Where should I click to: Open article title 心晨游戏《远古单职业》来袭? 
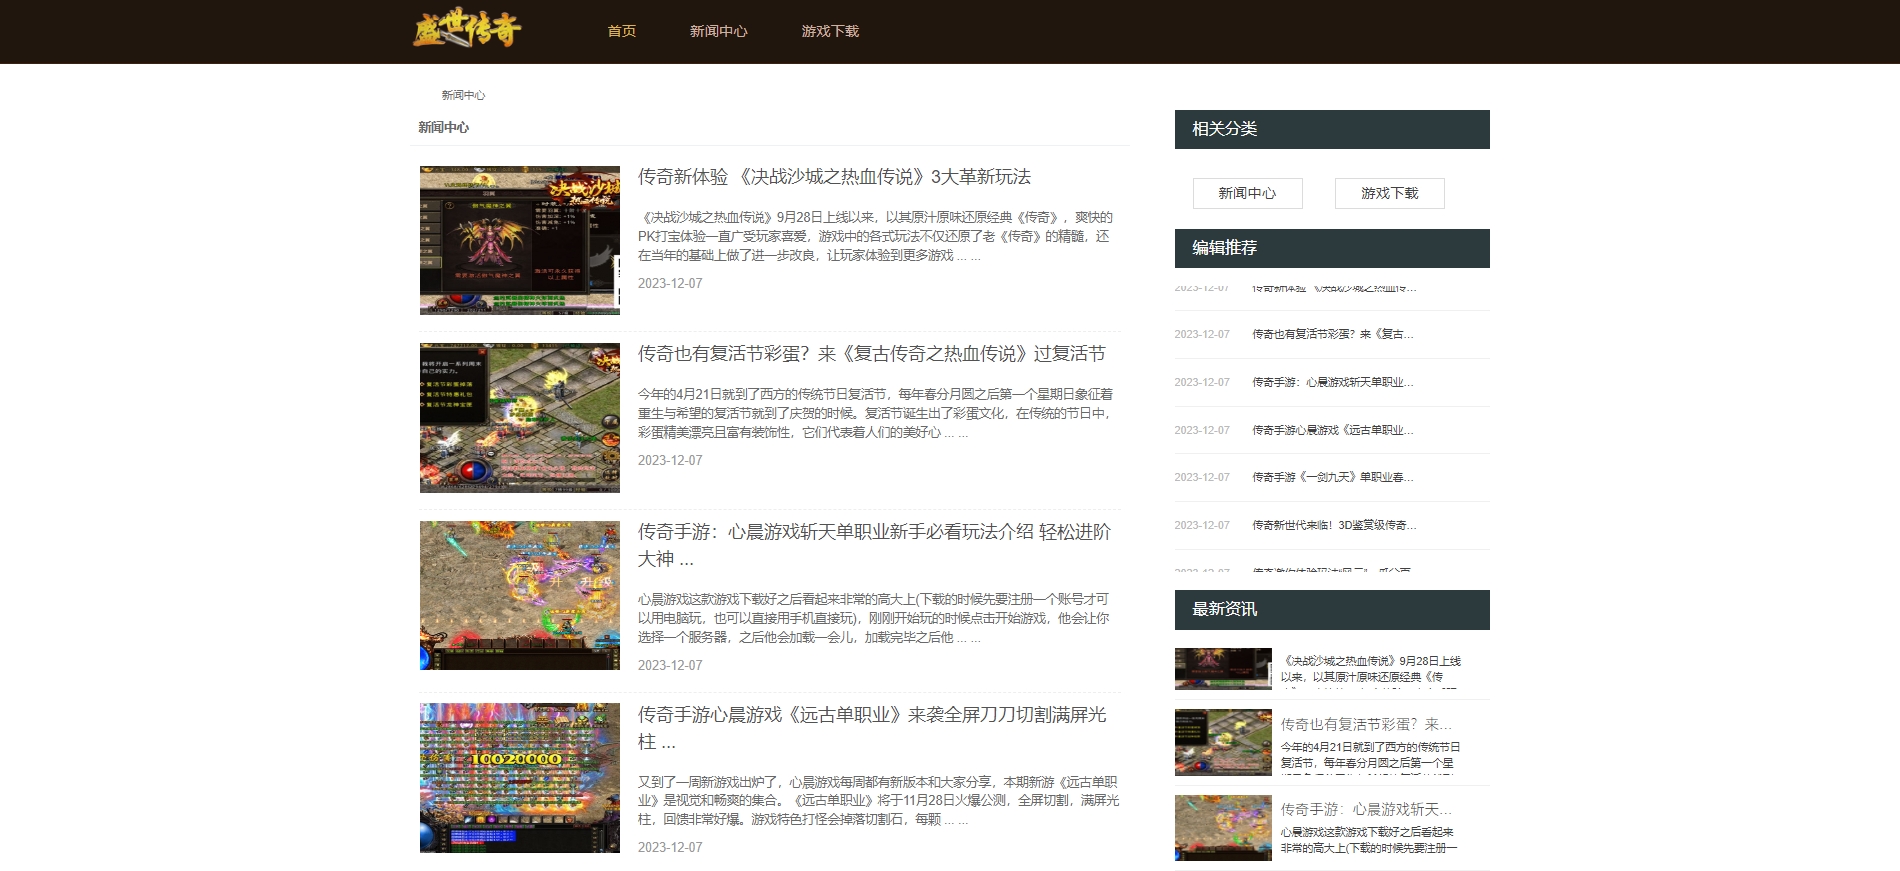(x=872, y=728)
